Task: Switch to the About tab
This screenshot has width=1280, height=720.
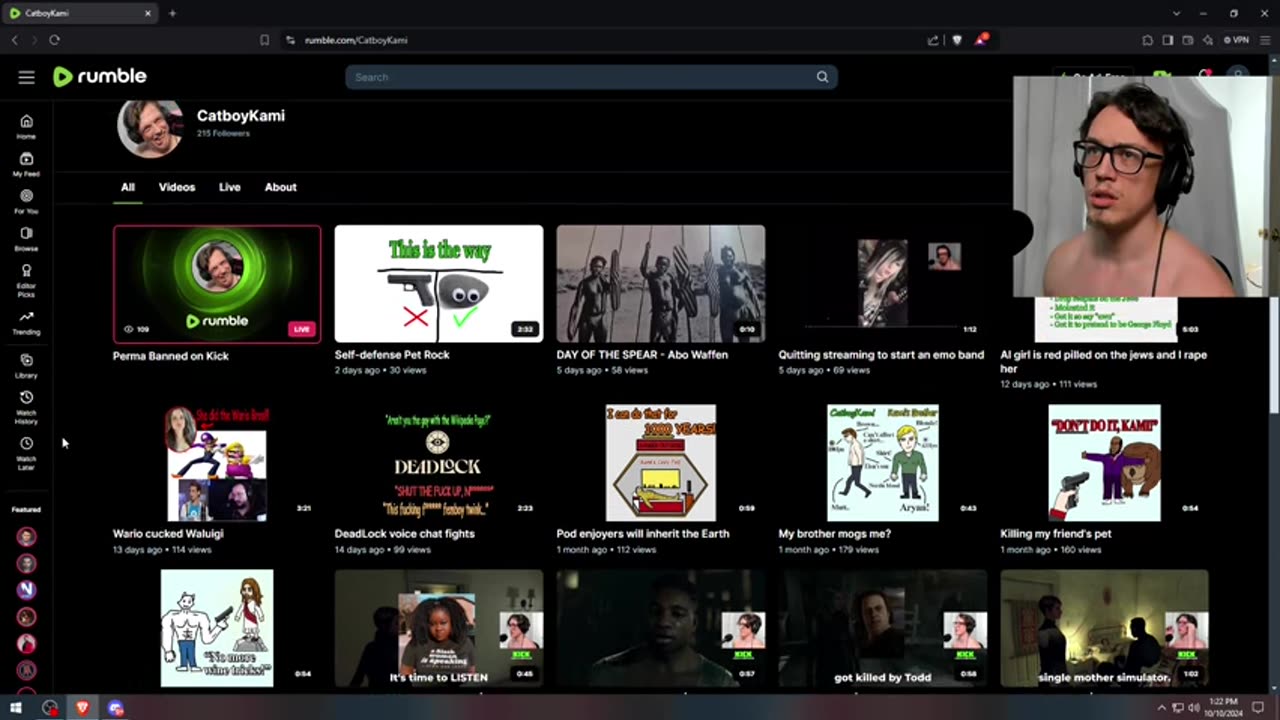Action: 281,187
